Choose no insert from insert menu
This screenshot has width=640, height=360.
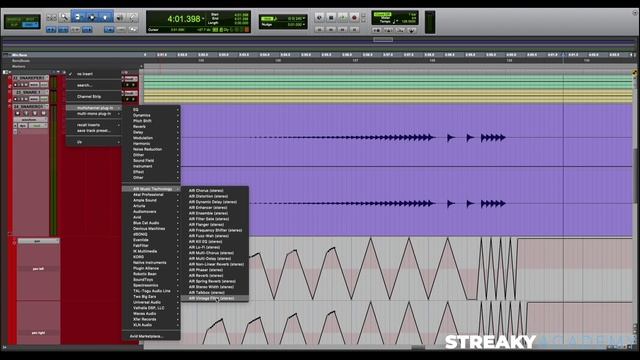(94, 74)
